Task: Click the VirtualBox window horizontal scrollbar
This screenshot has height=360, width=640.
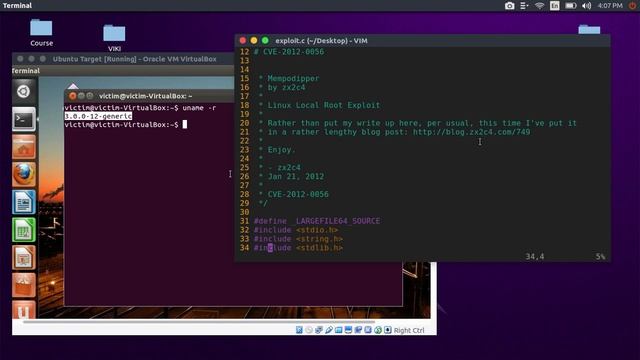Action: tap(199, 322)
